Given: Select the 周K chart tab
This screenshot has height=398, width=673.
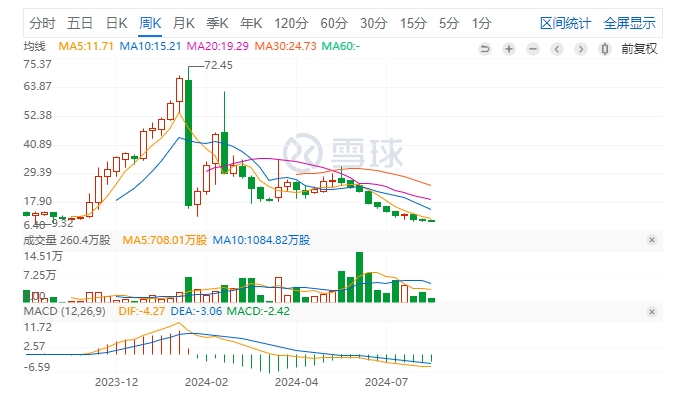Looking at the screenshot, I should tap(150, 23).
